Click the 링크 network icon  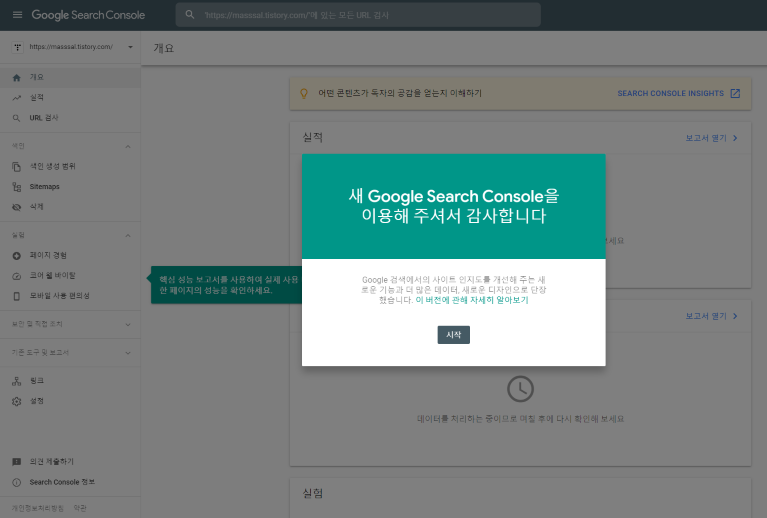pyautogui.click(x=17, y=381)
